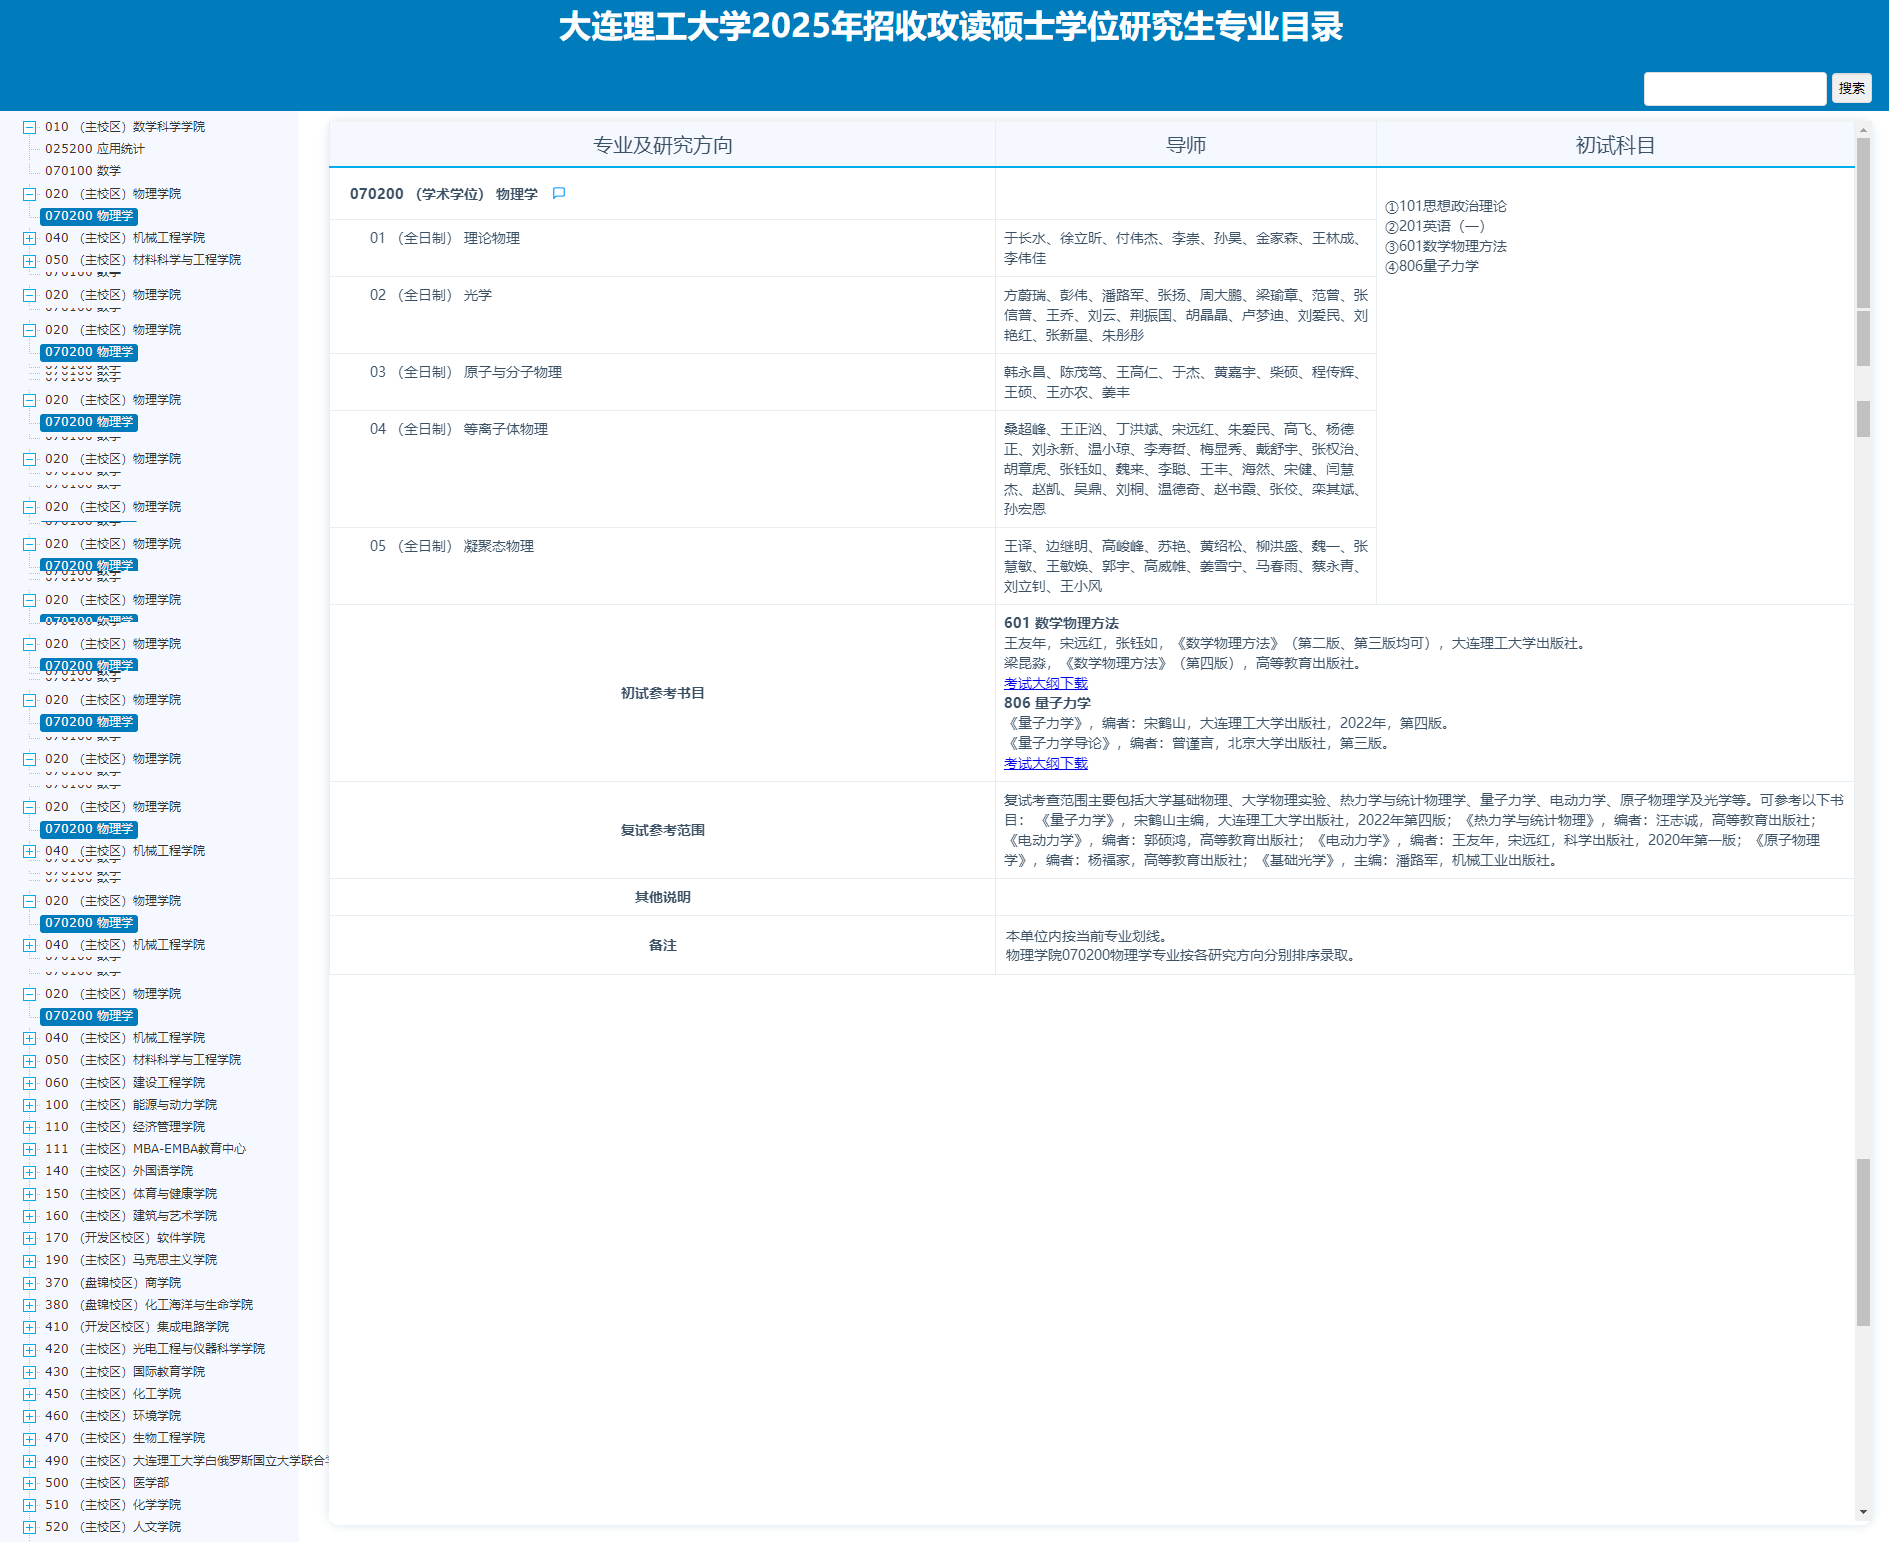The height and width of the screenshot is (1542, 1889).
Task: Expand the 150 体育与健康学院 node
Action: (29, 1194)
